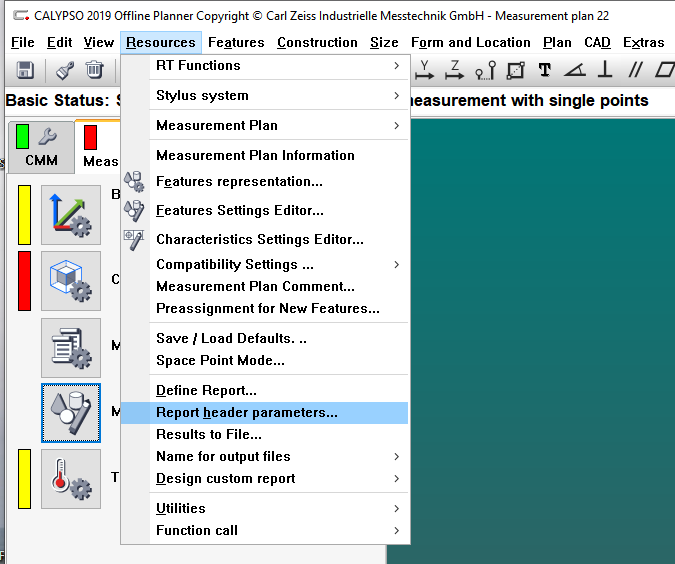Click the angle feature icon in toolbar

[574, 70]
